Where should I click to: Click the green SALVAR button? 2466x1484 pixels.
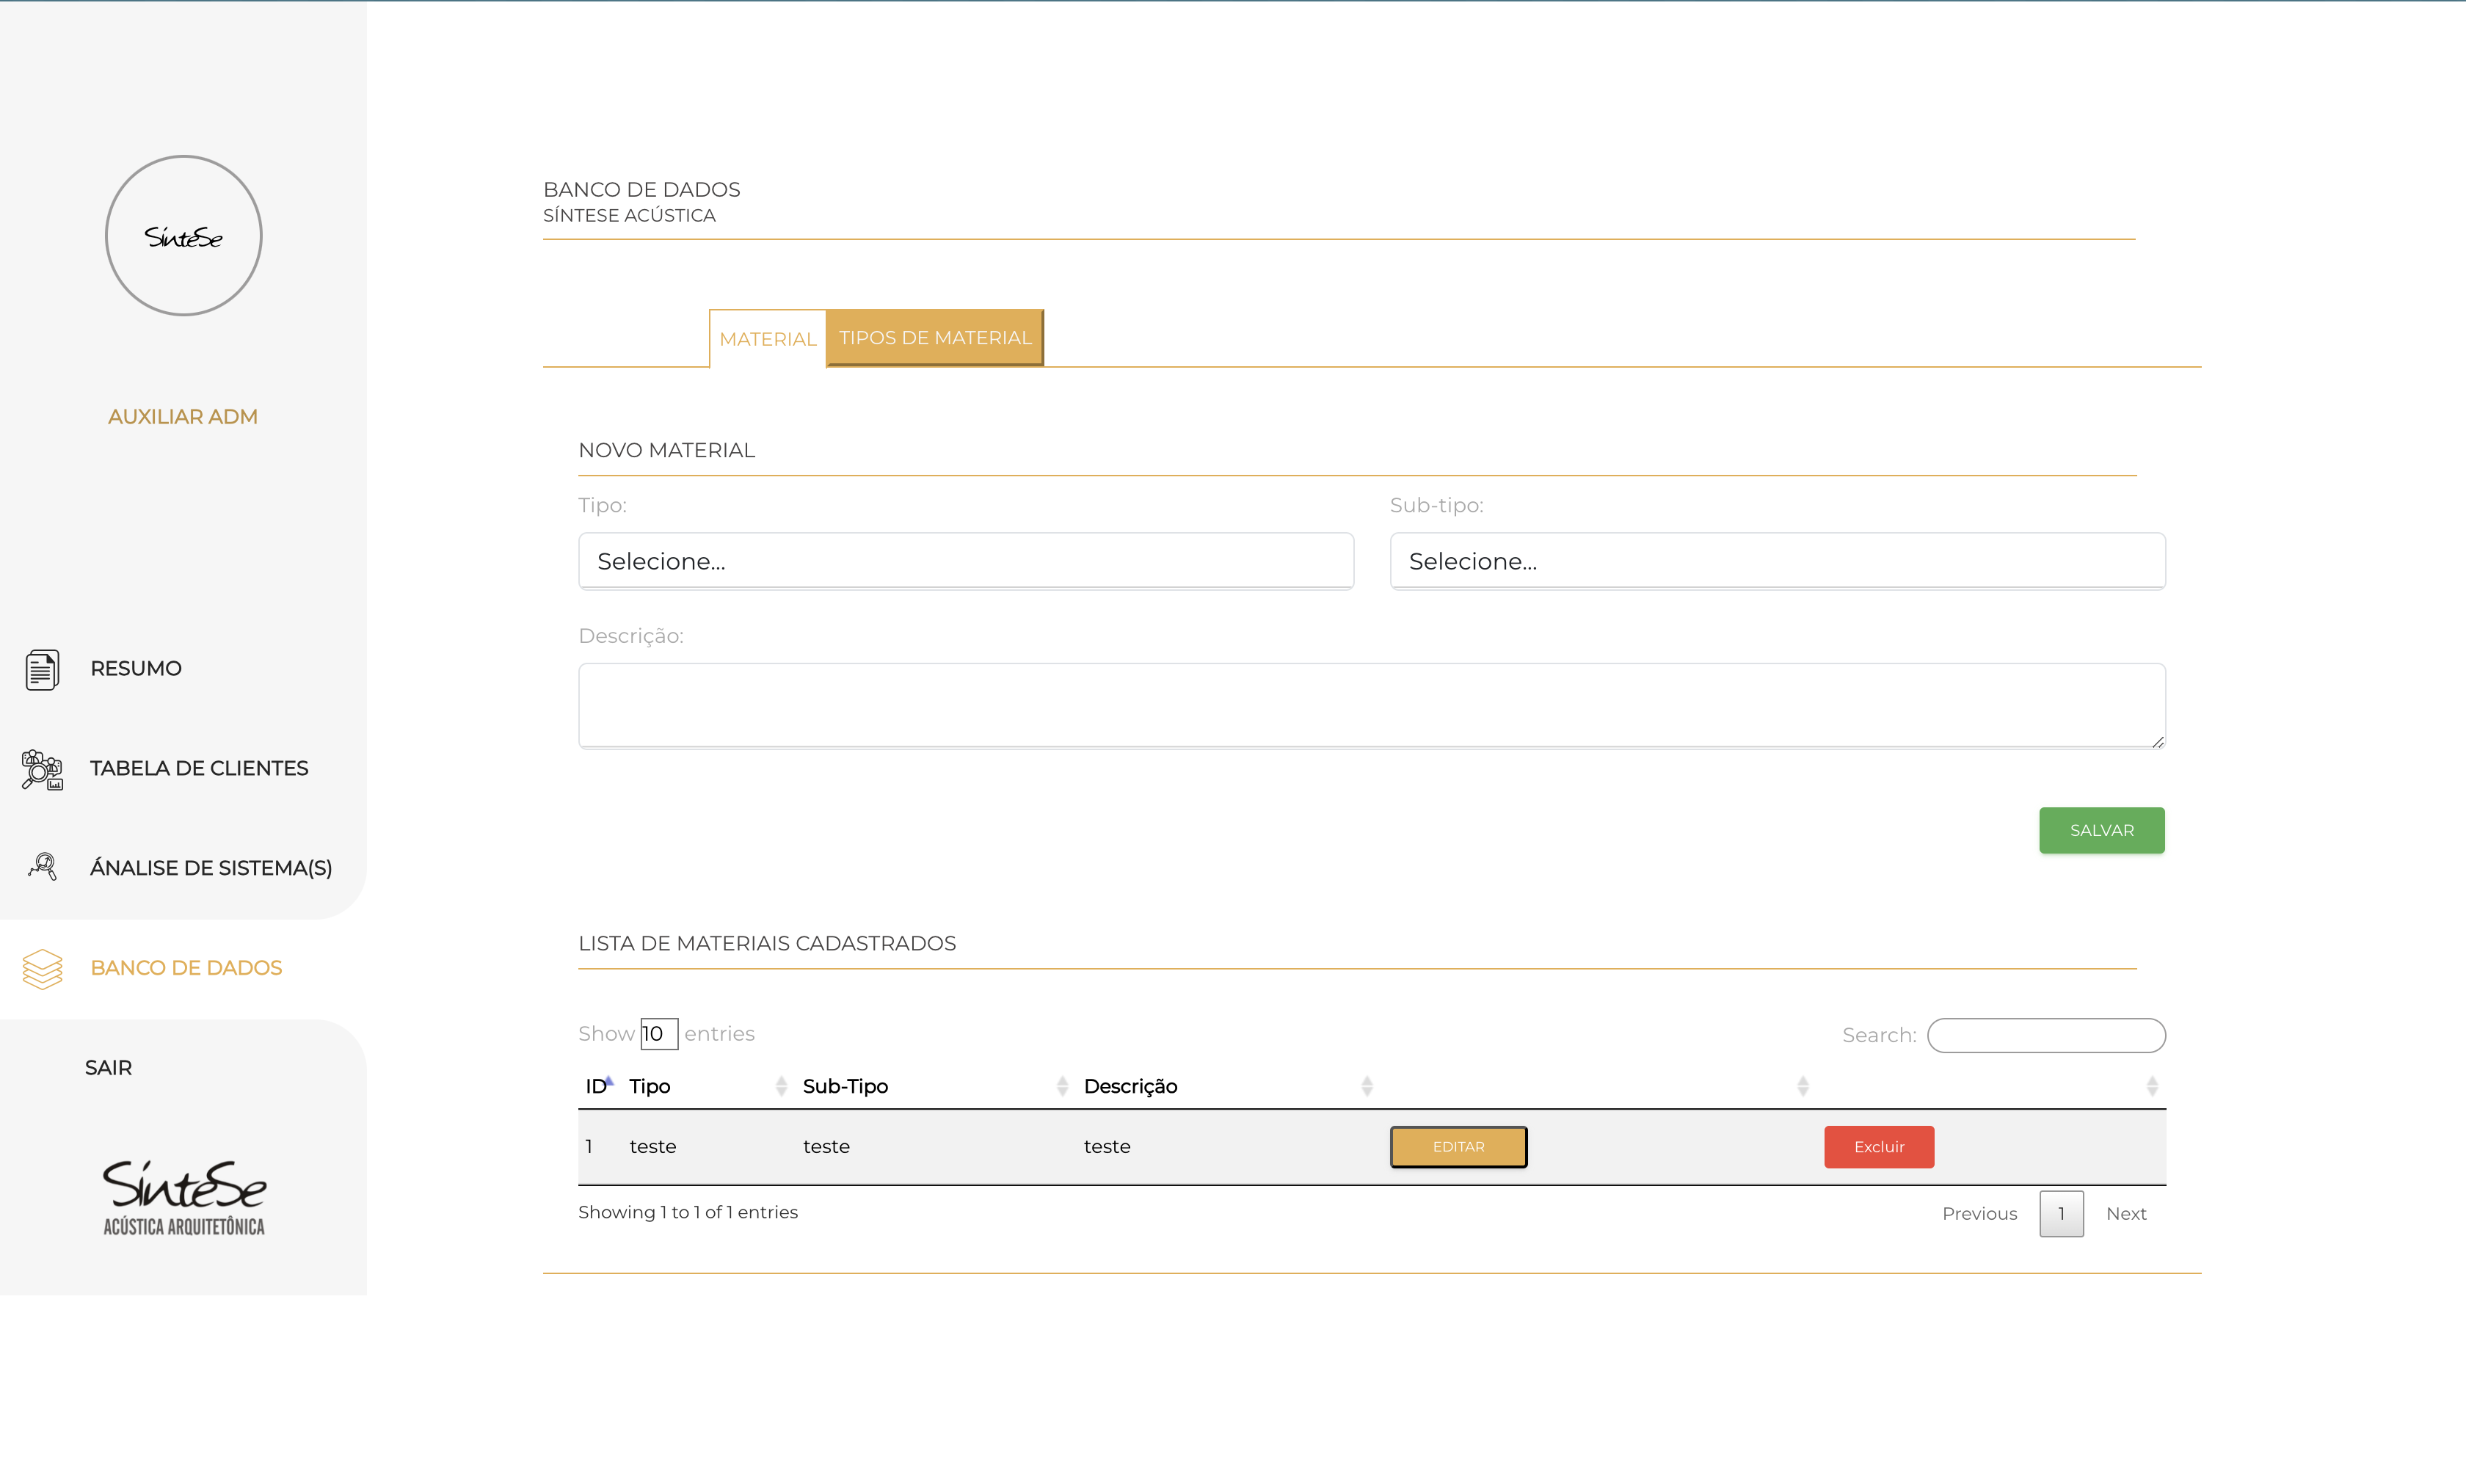click(2101, 830)
